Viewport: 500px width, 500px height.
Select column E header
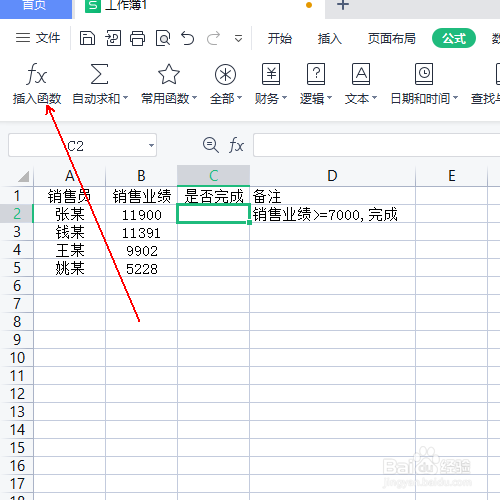pos(452,175)
